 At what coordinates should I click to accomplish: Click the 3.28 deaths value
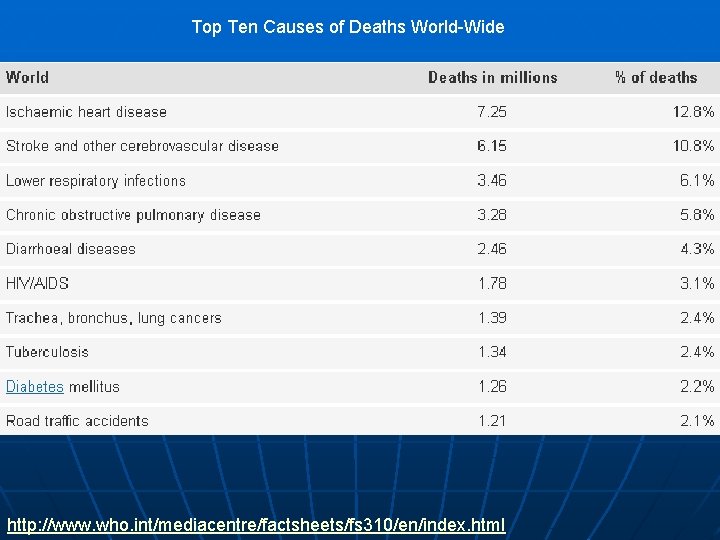pyautogui.click(x=492, y=215)
